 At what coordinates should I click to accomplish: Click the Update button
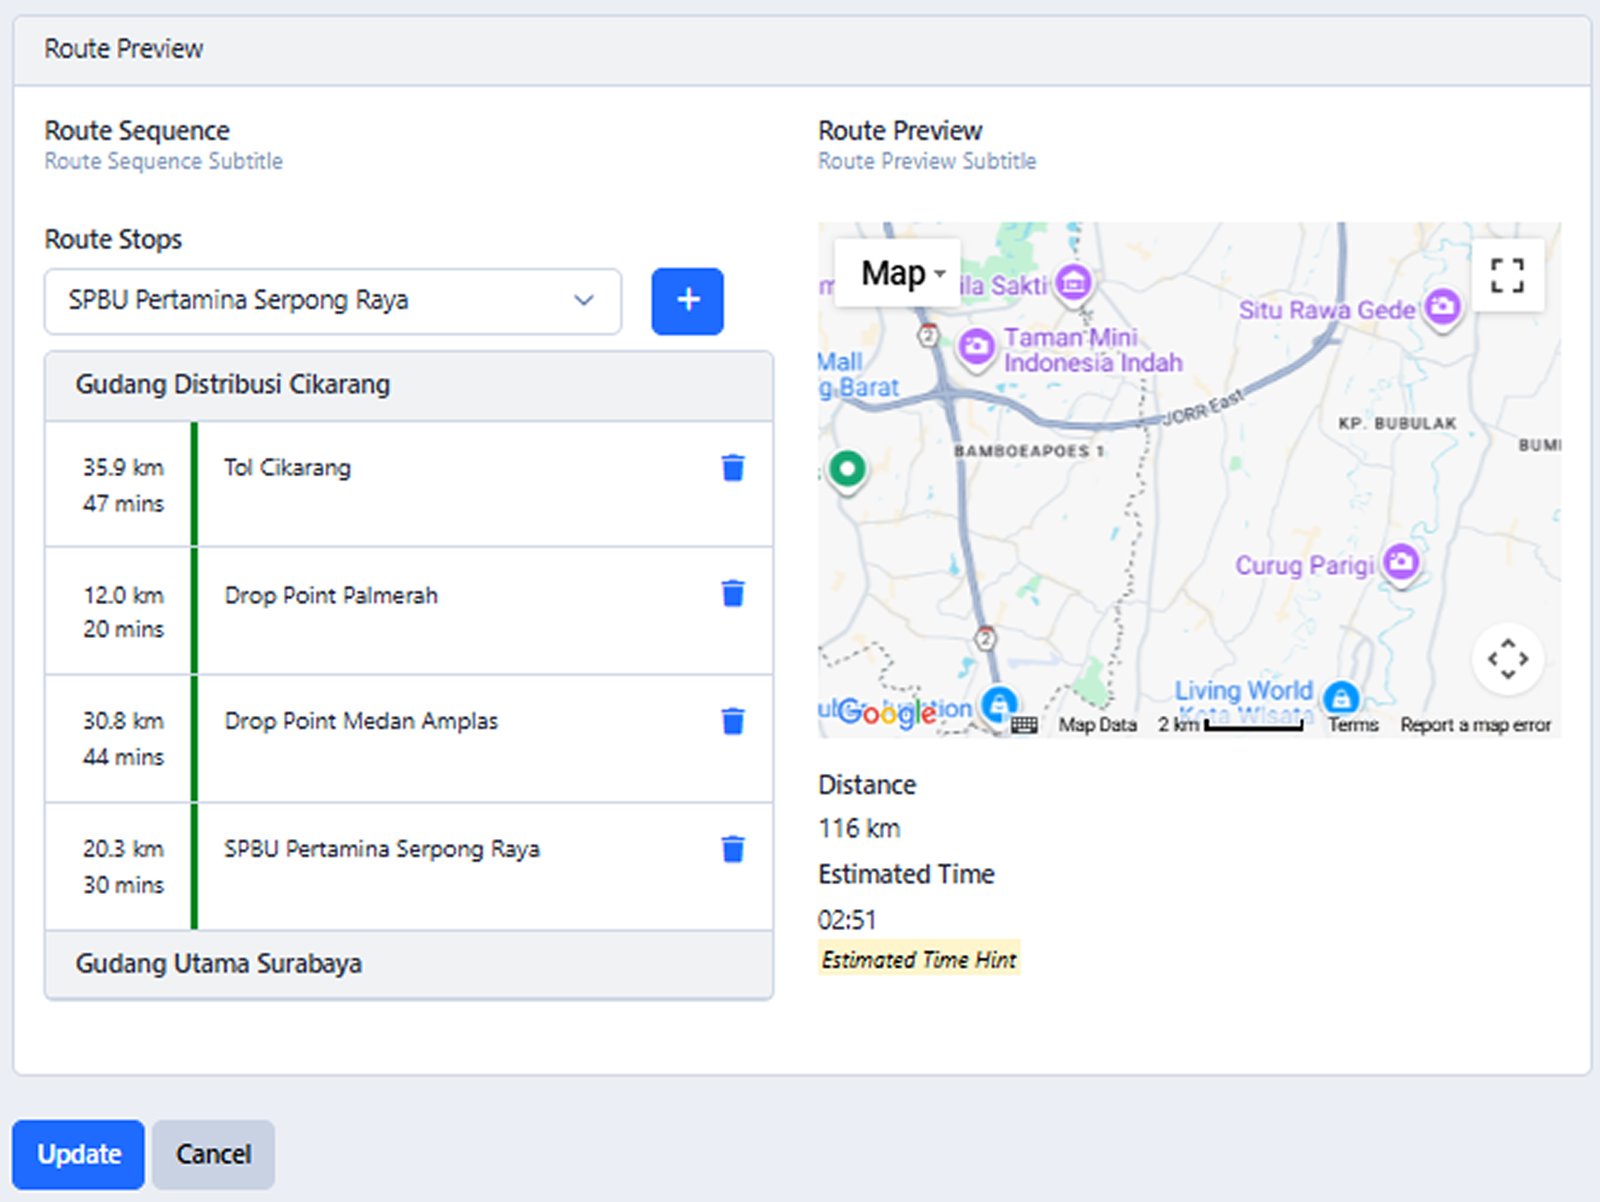[x=78, y=1154]
